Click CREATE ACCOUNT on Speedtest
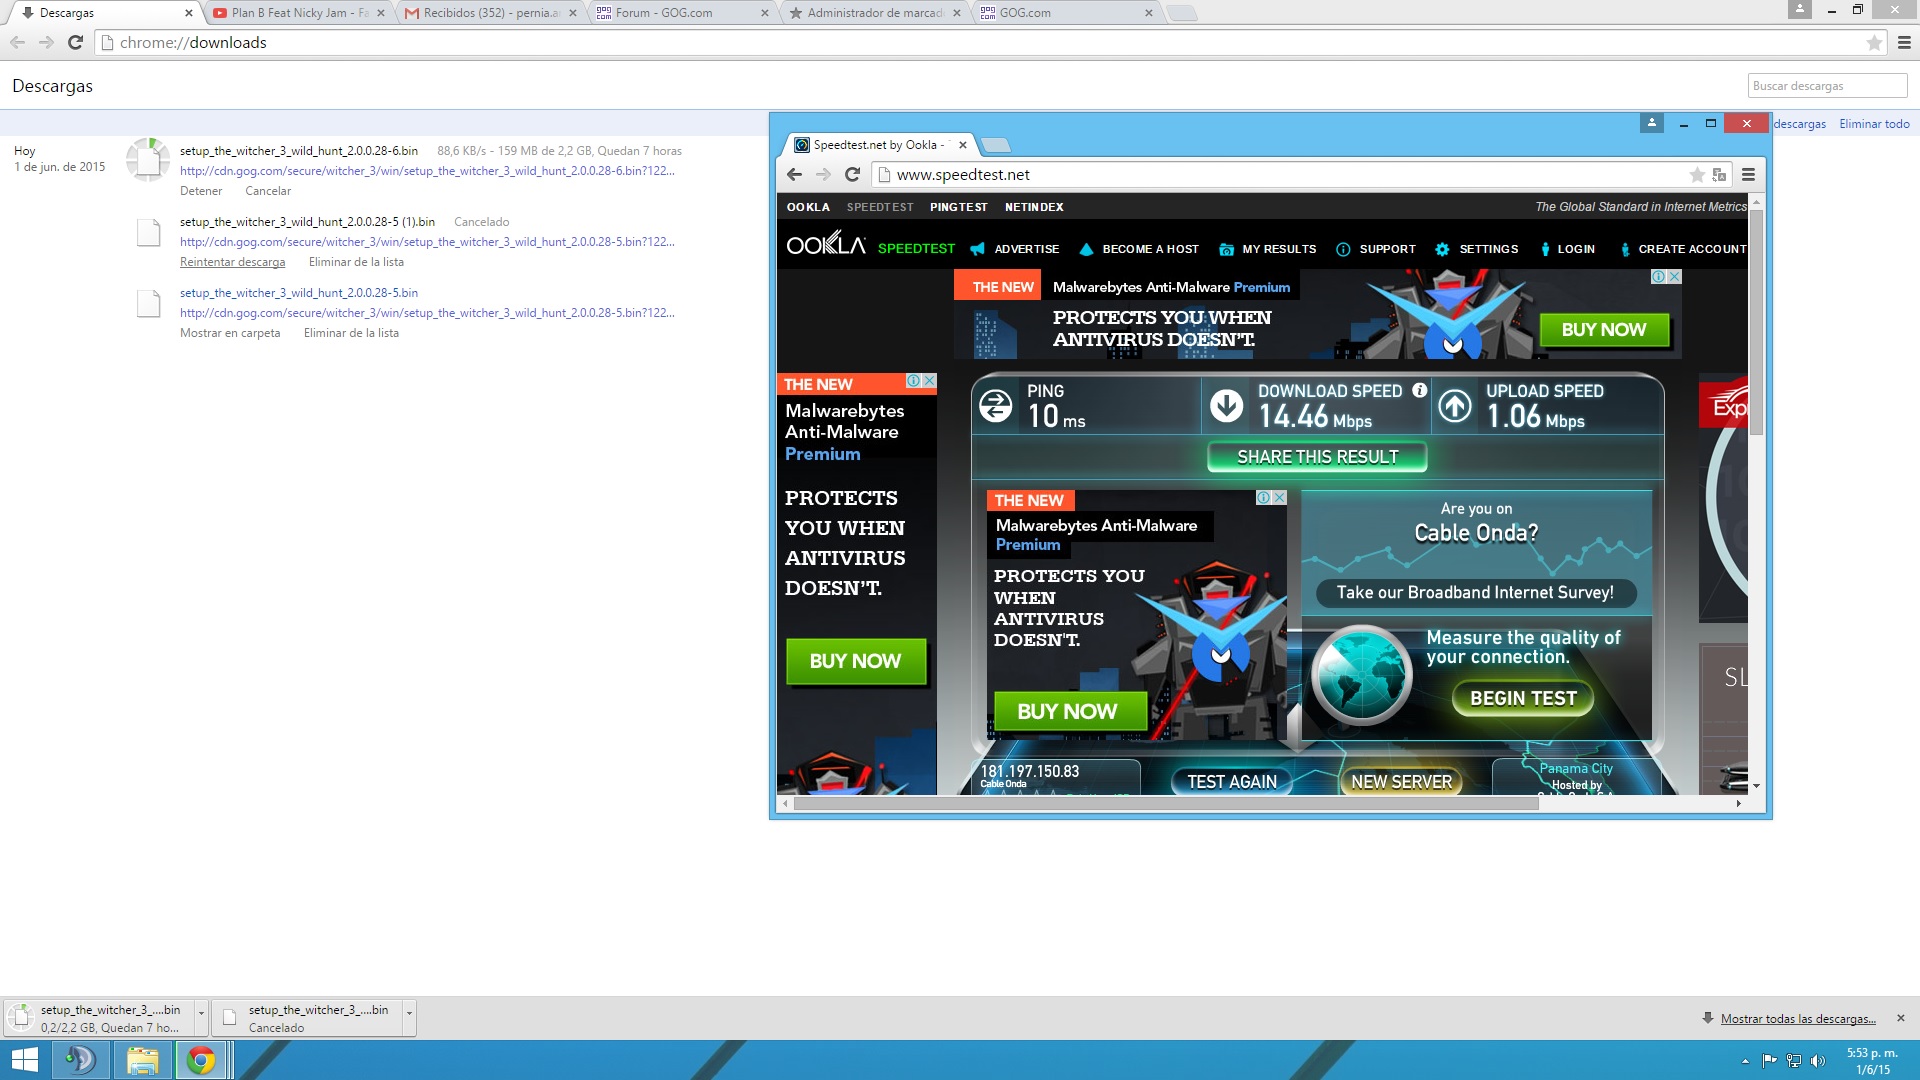The height and width of the screenshot is (1080, 1920). [x=1682, y=249]
